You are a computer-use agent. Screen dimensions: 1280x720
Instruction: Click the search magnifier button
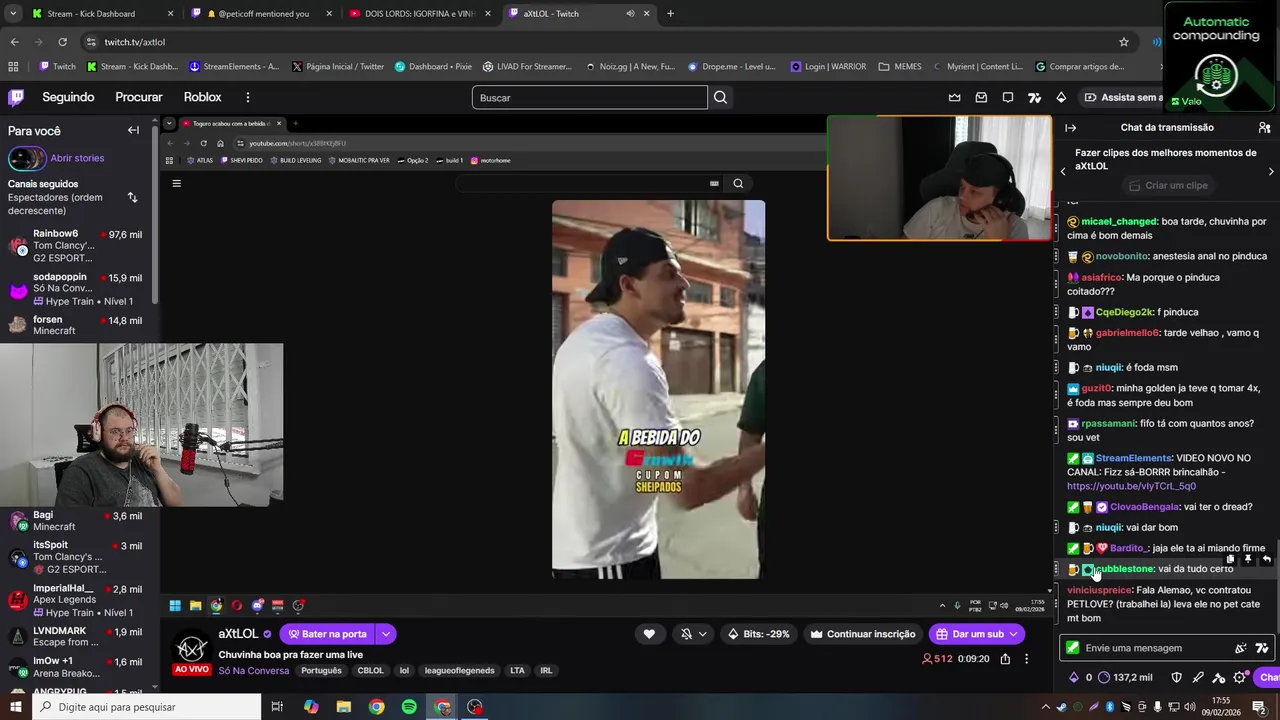(x=720, y=97)
